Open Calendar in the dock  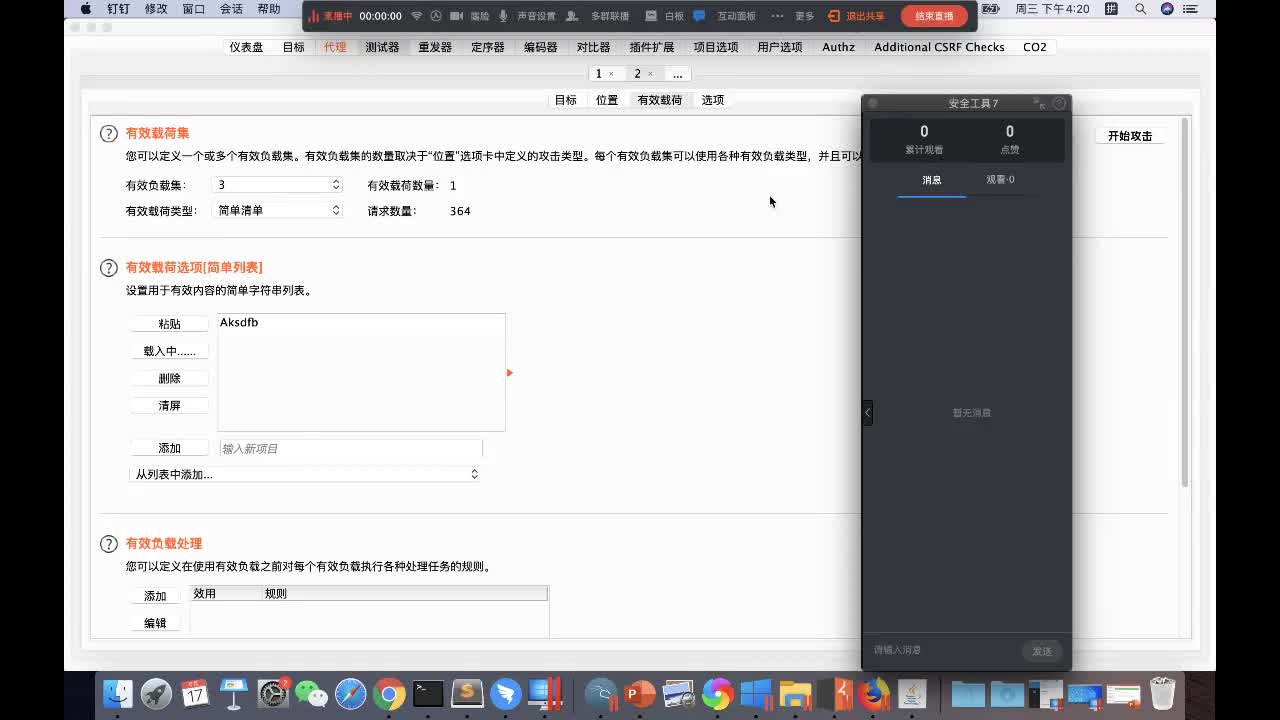point(194,693)
